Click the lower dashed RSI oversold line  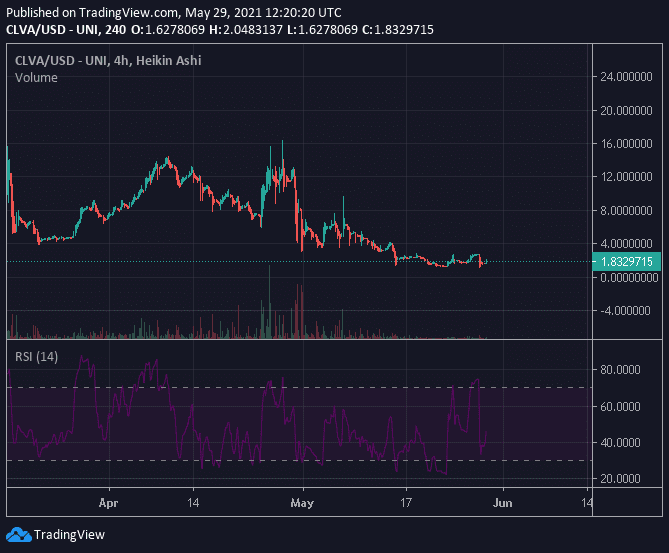coord(300,460)
